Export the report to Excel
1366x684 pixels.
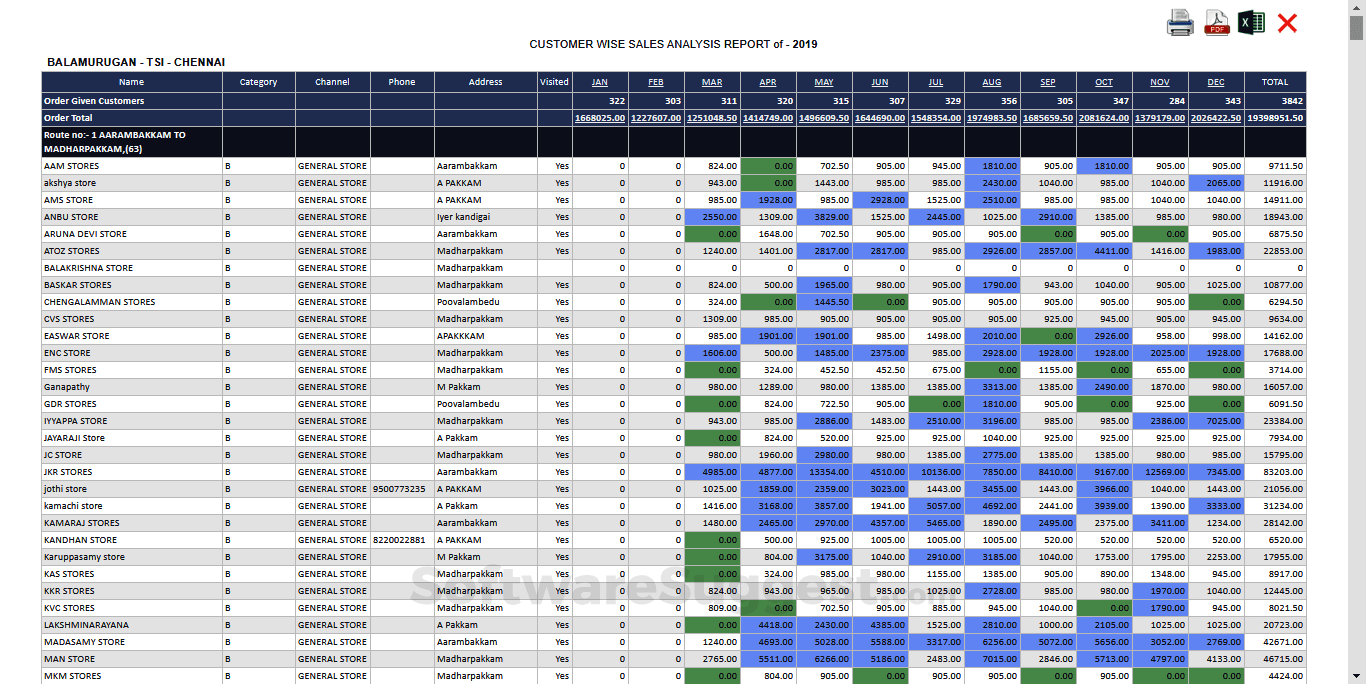click(1251, 22)
